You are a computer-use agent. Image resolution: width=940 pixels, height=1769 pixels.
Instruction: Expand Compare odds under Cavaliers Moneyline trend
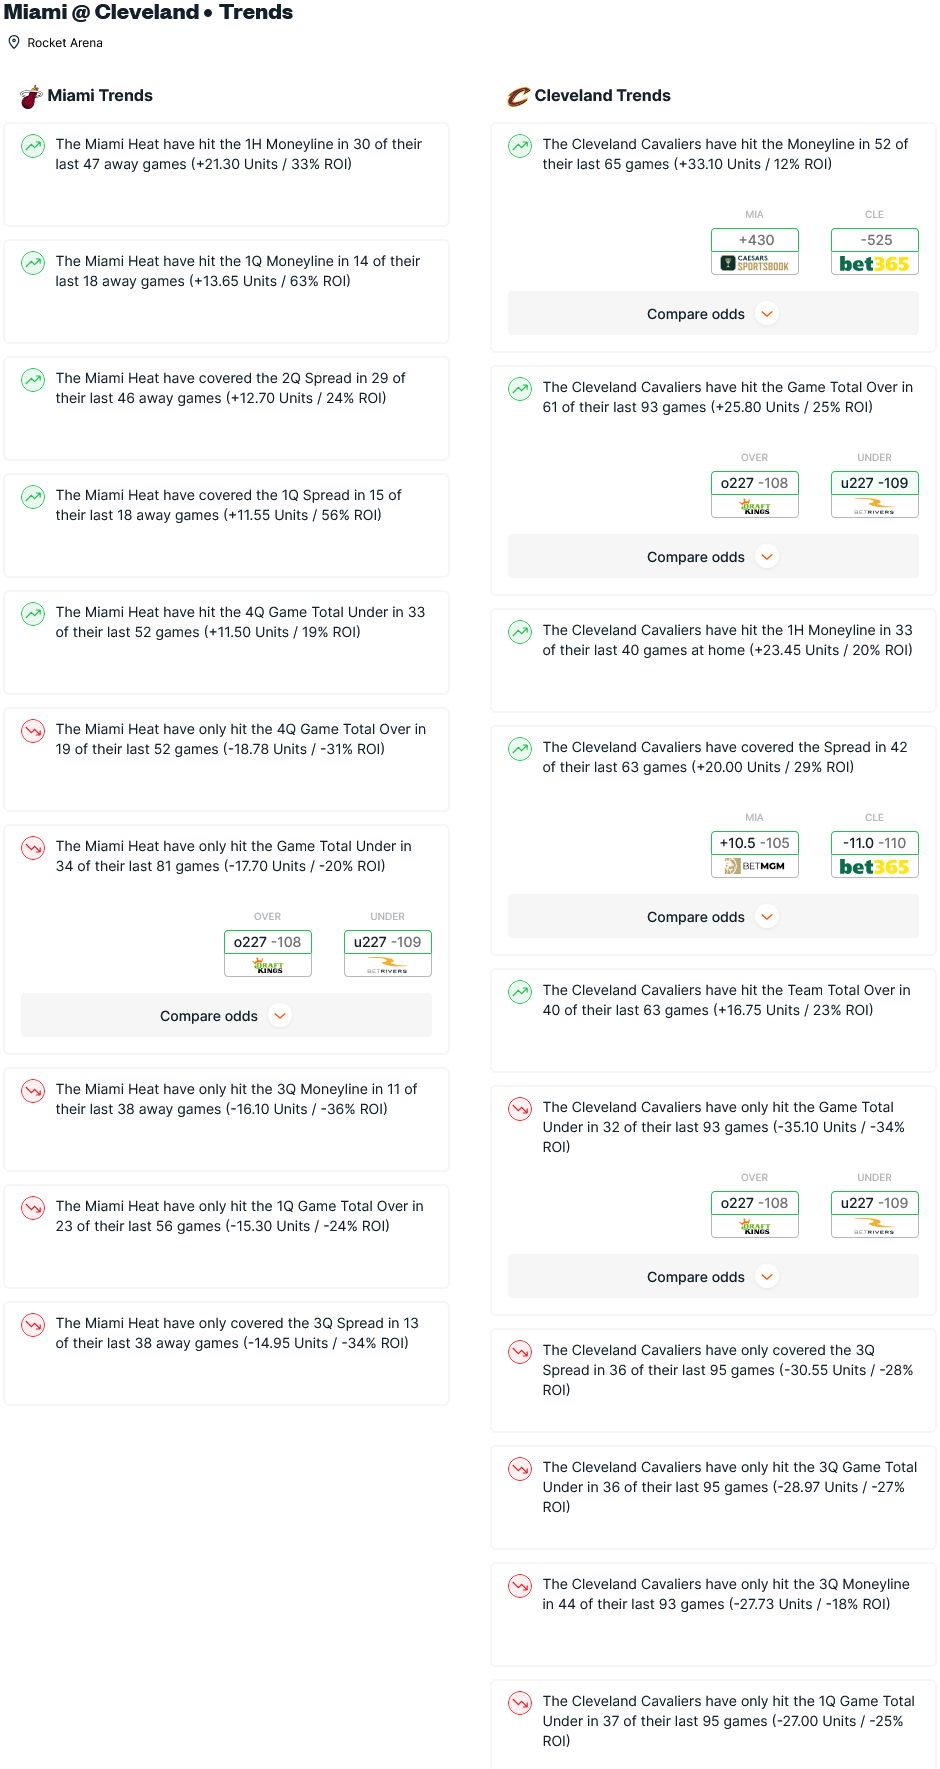(x=713, y=314)
